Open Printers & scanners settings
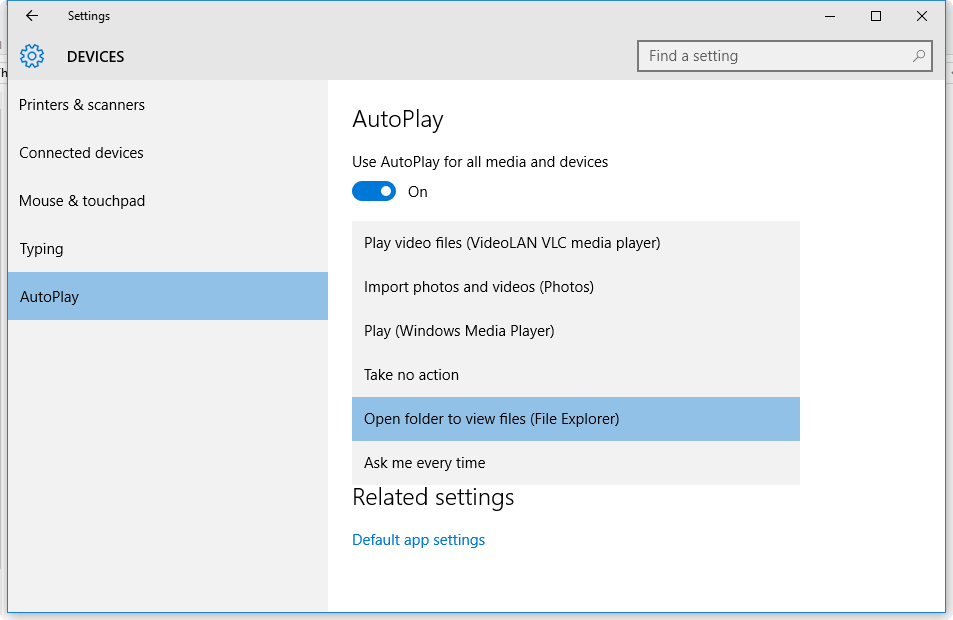The height and width of the screenshot is (620, 953). [x=82, y=105]
